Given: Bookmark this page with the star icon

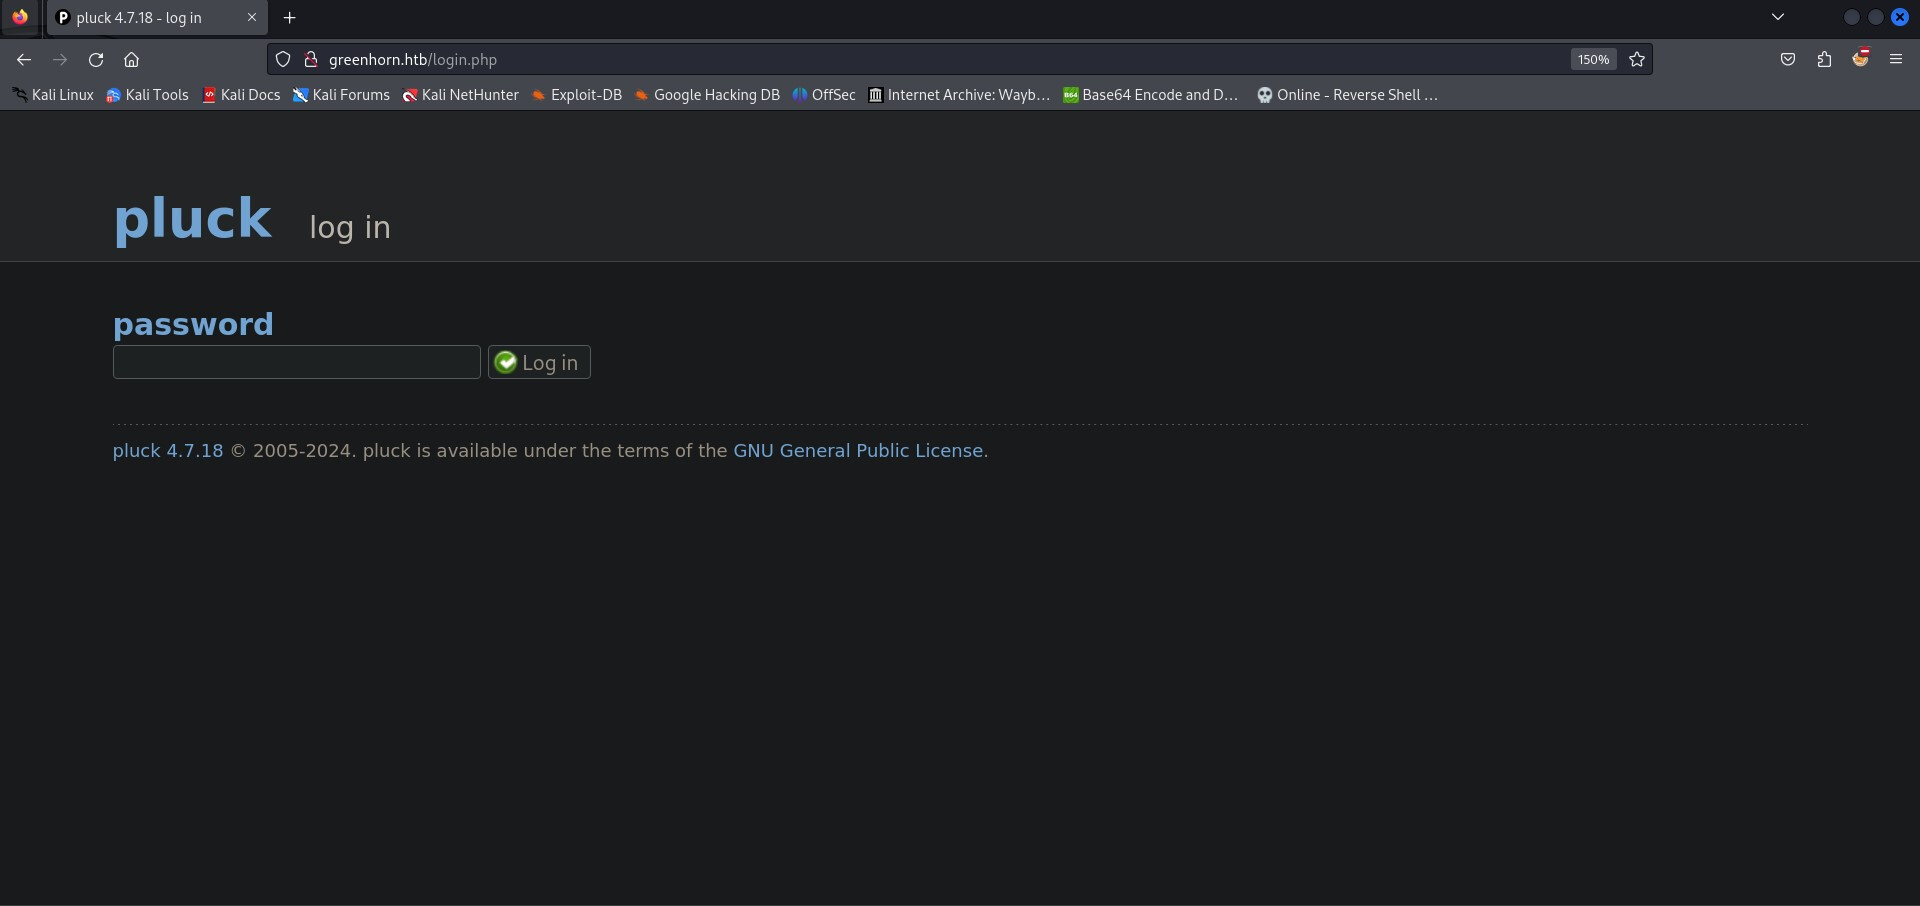Looking at the screenshot, I should (x=1637, y=60).
